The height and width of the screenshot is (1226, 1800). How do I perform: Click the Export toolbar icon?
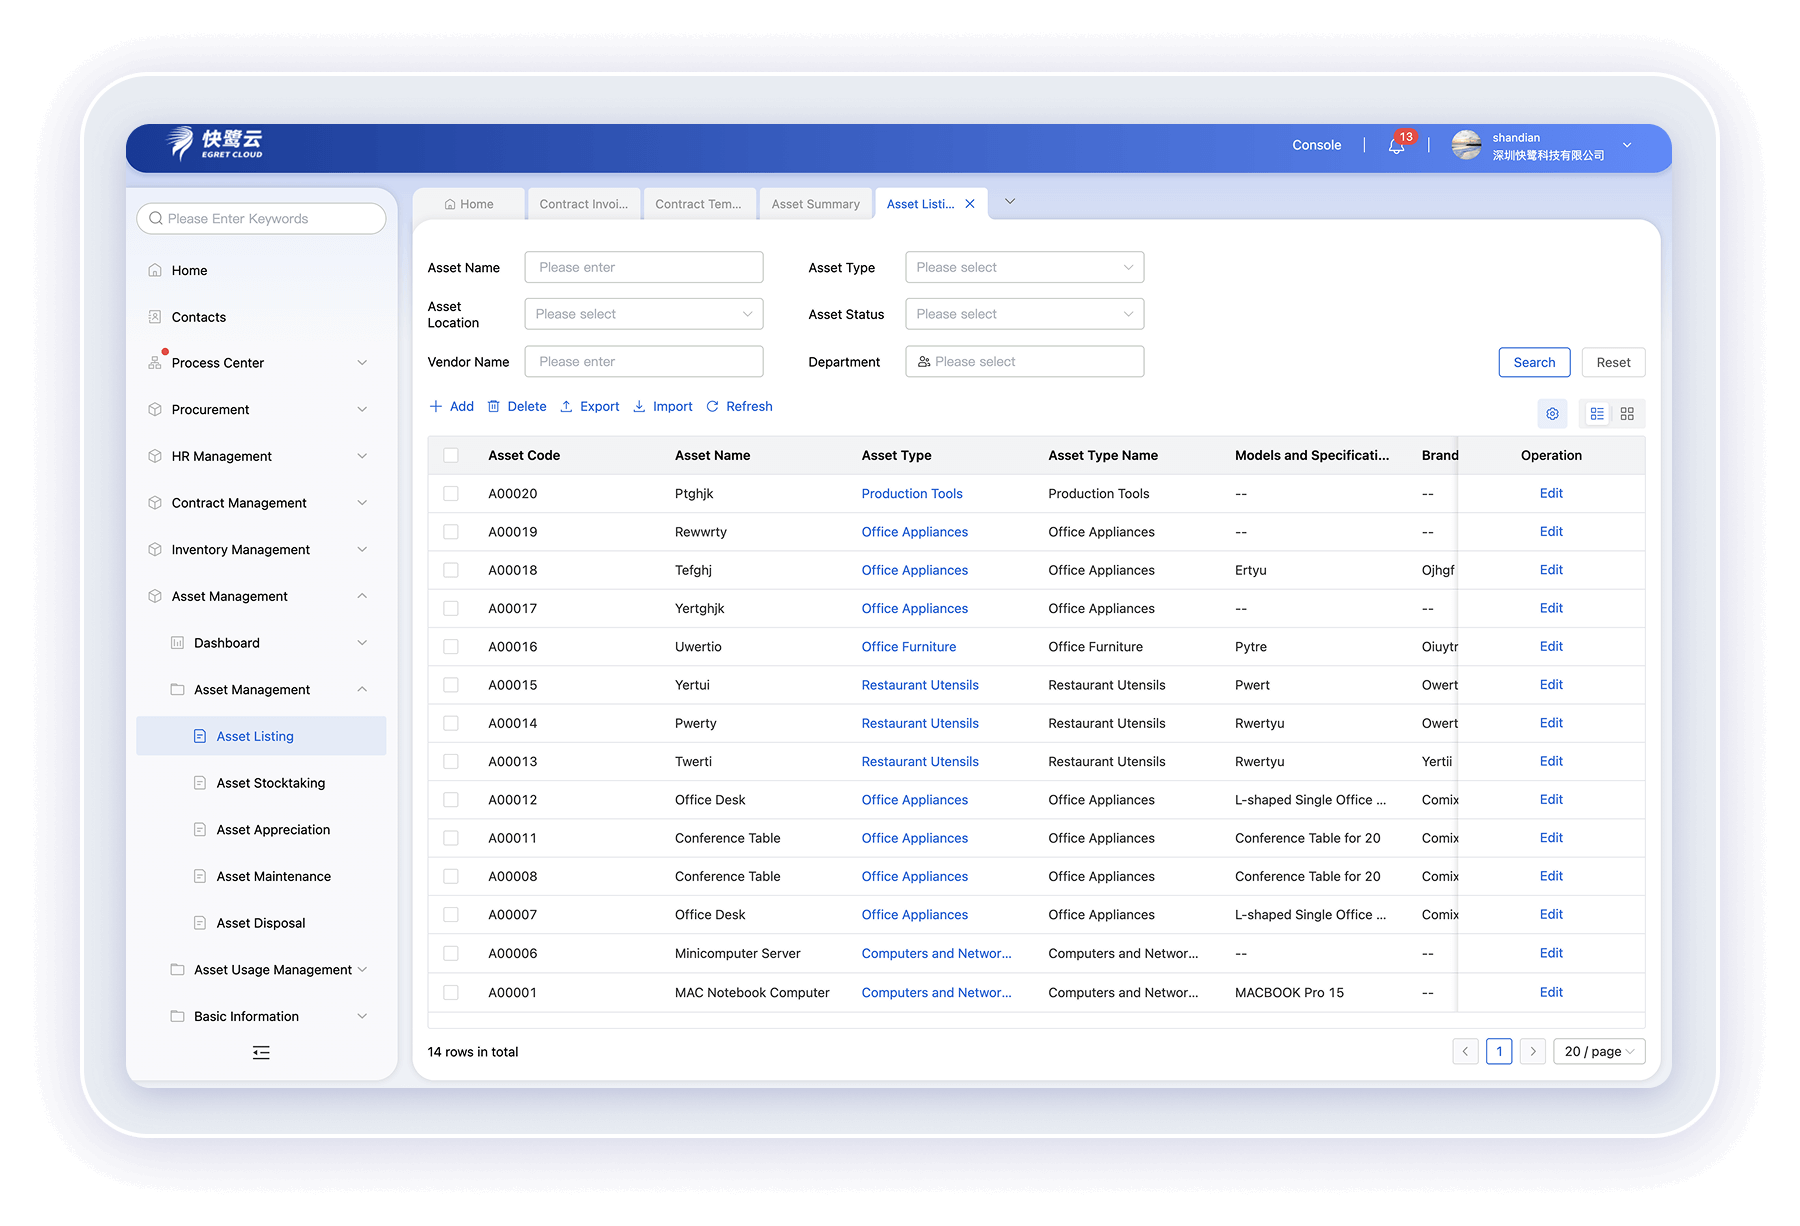pos(567,407)
